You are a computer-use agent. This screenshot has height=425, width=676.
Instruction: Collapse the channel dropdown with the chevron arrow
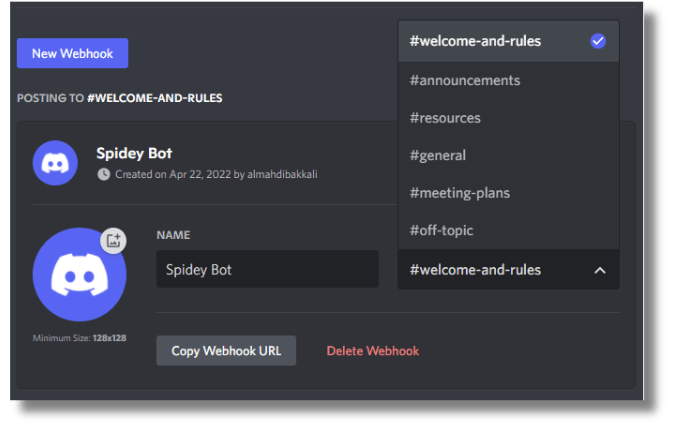(x=599, y=270)
